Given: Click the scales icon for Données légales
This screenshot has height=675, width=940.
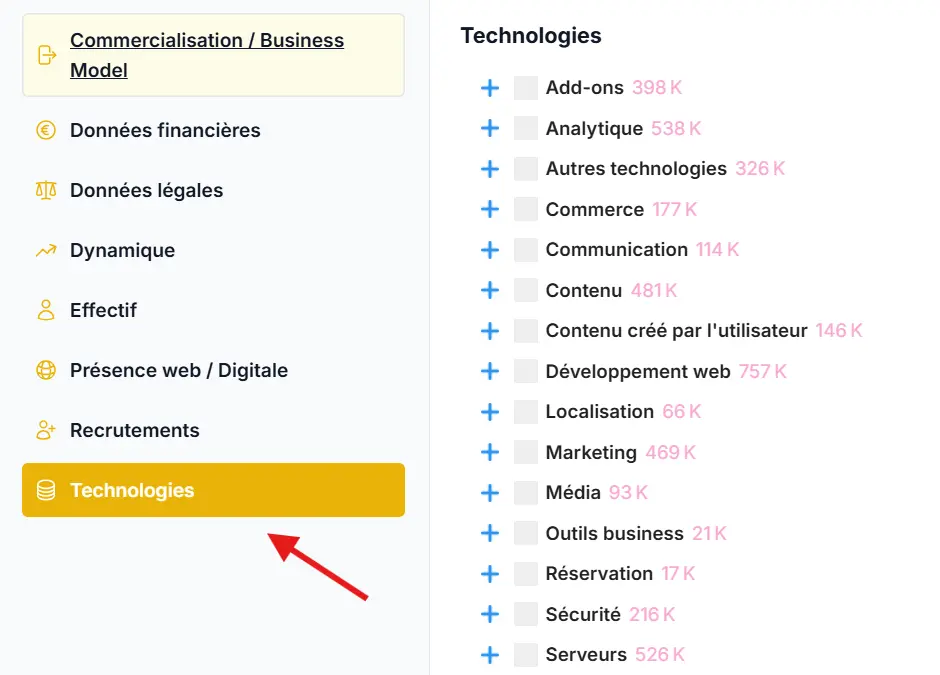Looking at the screenshot, I should [x=44, y=190].
